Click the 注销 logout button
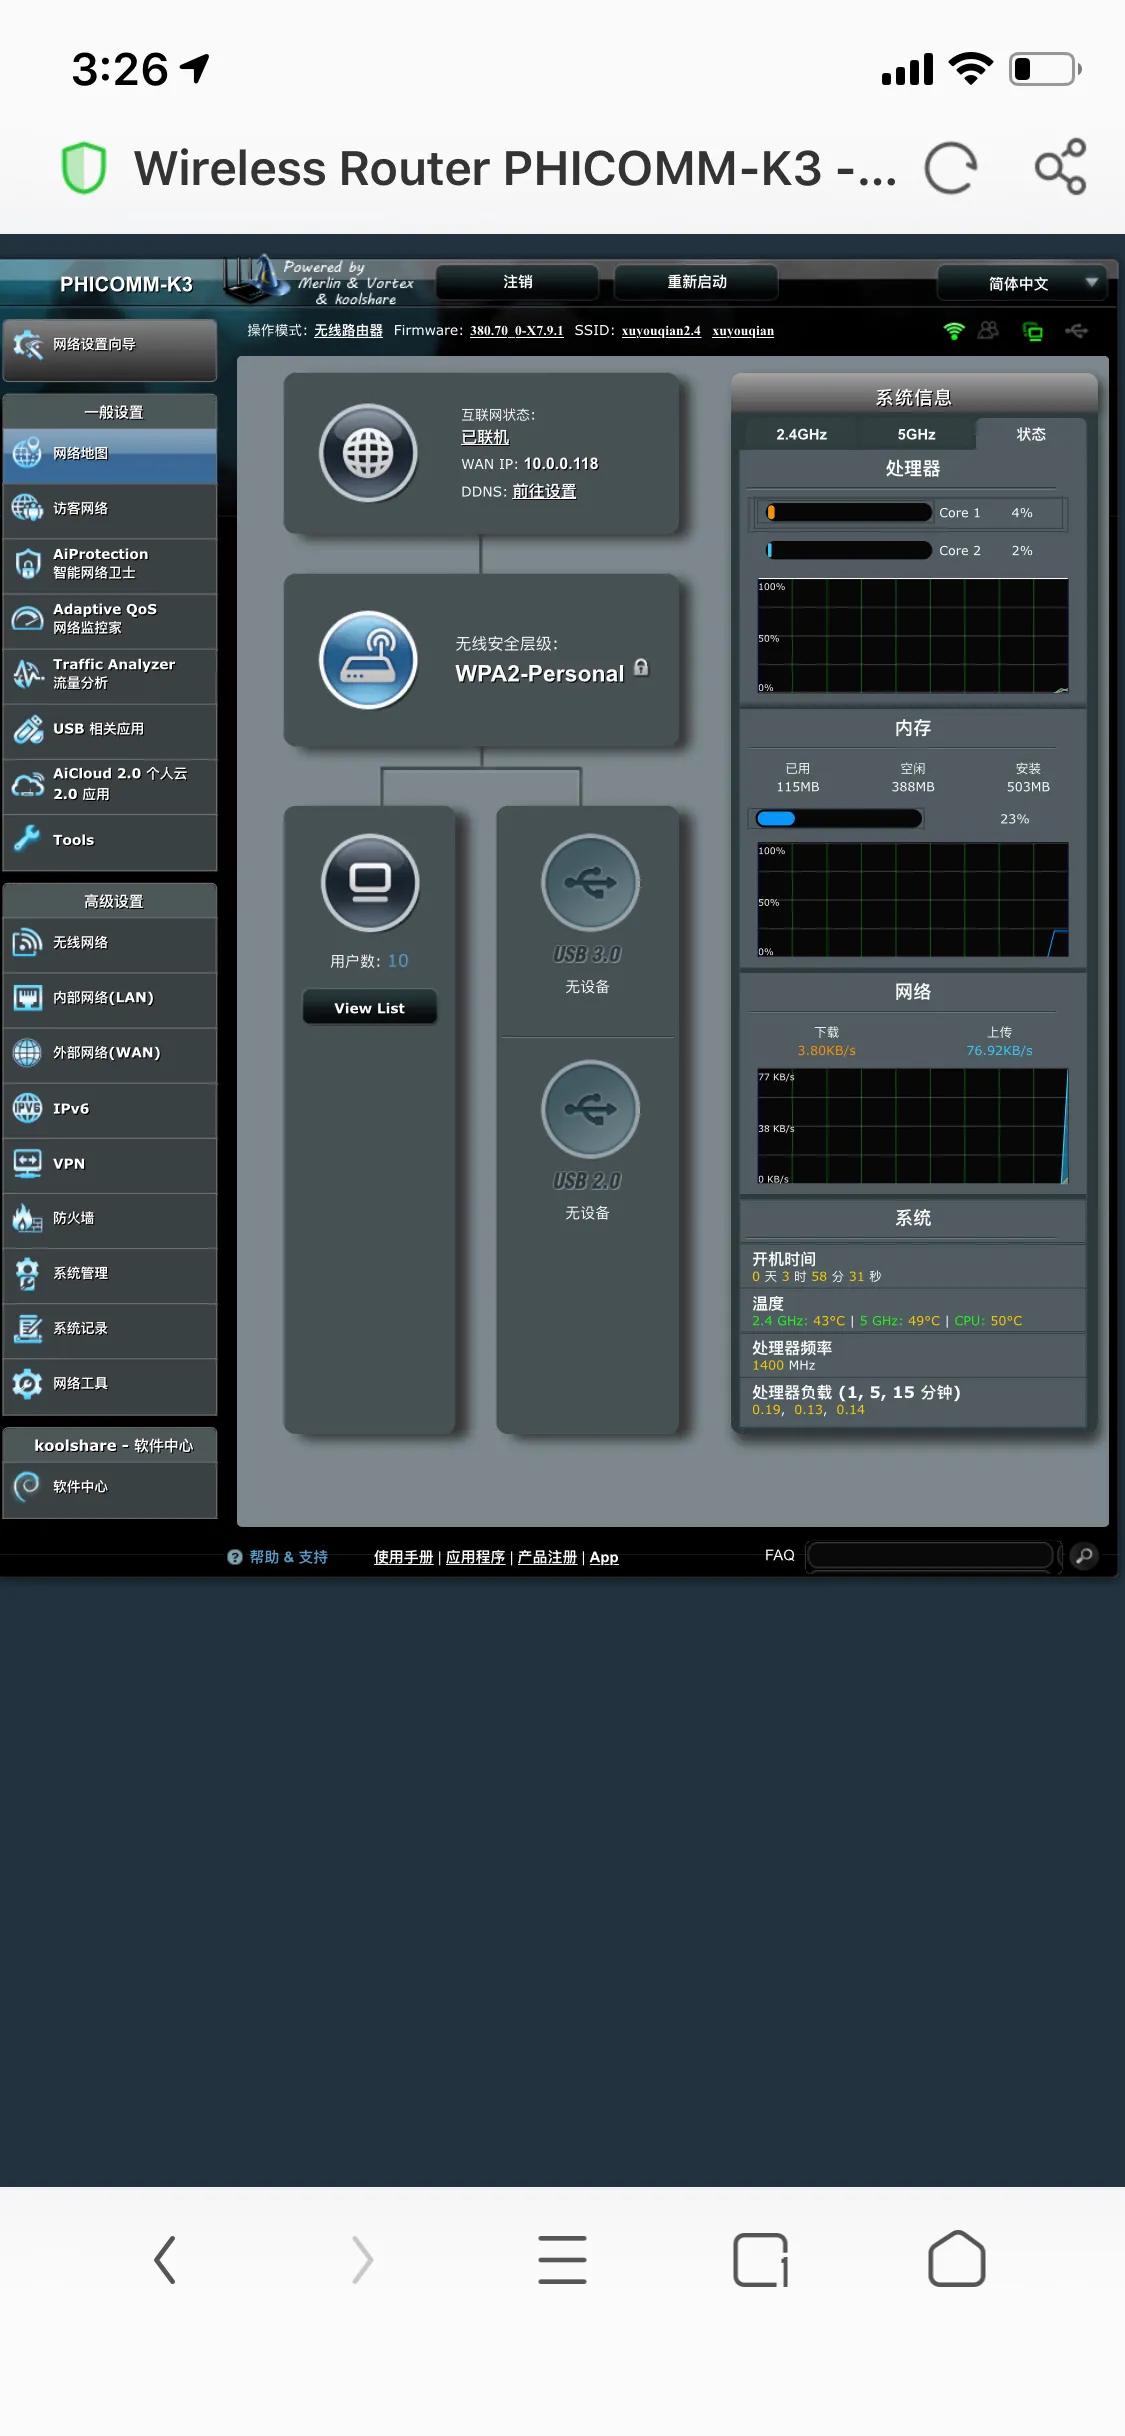Image resolution: width=1125 pixels, height=2436 pixels. pyautogui.click(x=517, y=283)
